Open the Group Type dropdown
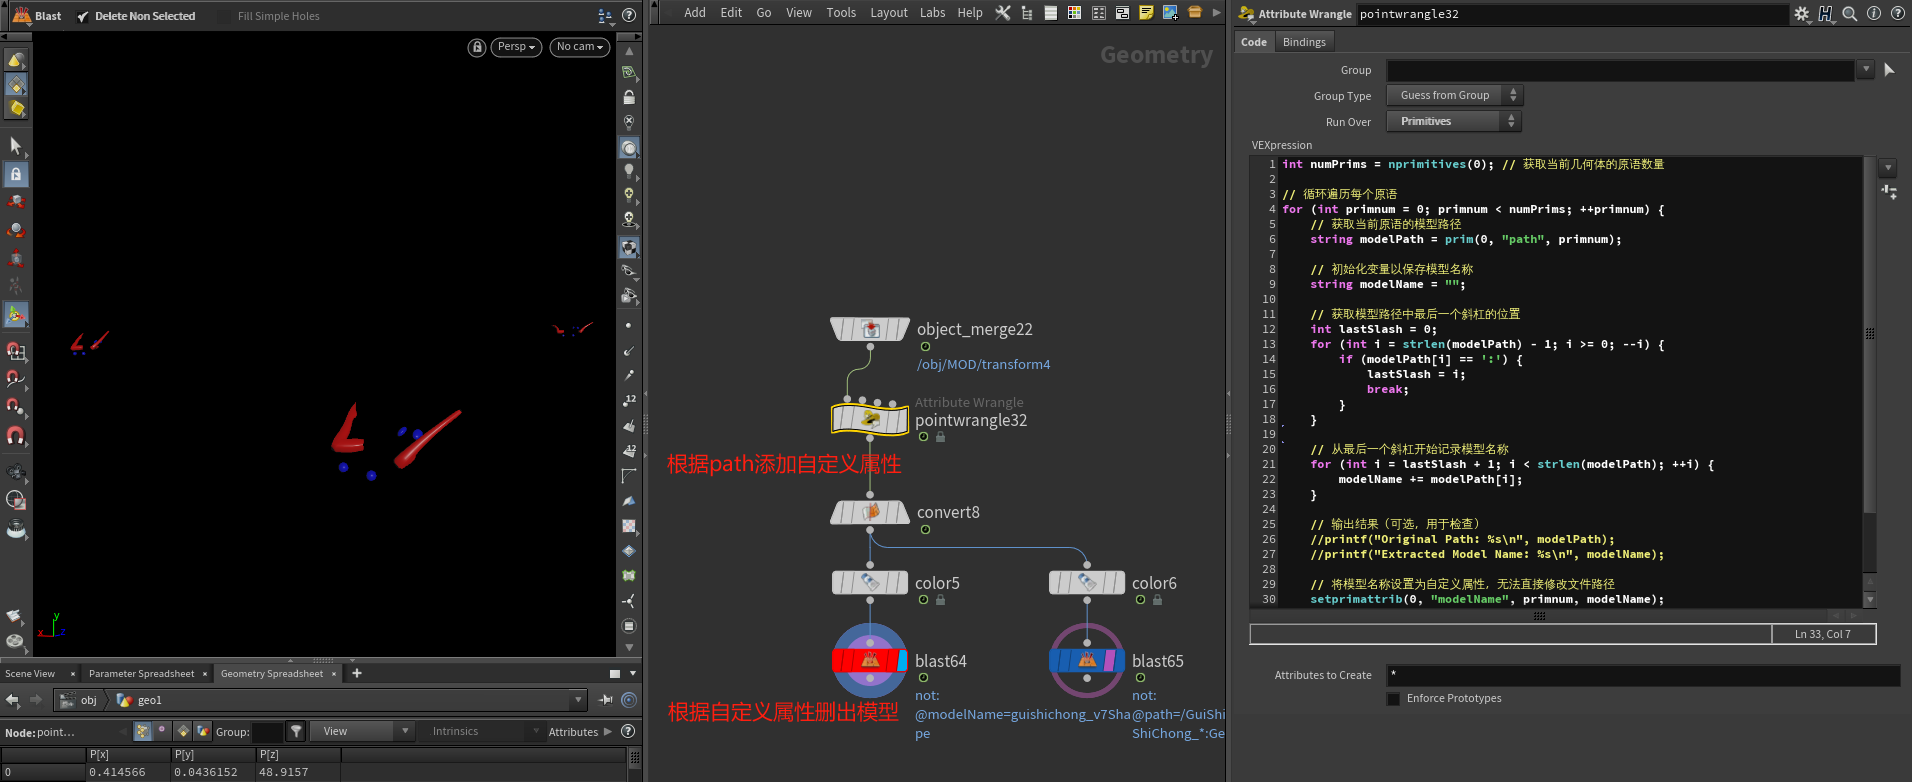The height and width of the screenshot is (782, 1912). 1453,95
